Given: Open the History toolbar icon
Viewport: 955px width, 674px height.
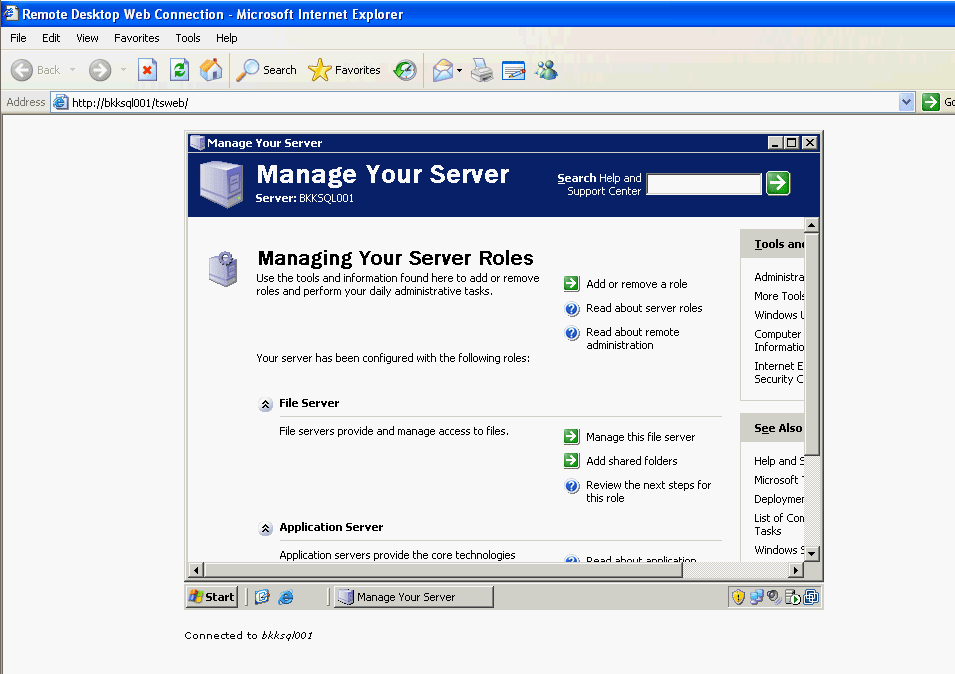Looking at the screenshot, I should pos(405,70).
